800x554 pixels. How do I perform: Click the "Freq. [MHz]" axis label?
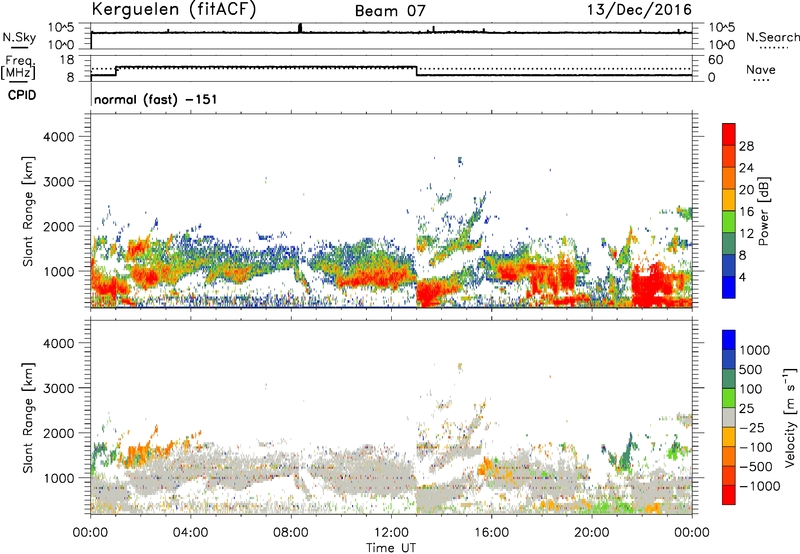19,67
